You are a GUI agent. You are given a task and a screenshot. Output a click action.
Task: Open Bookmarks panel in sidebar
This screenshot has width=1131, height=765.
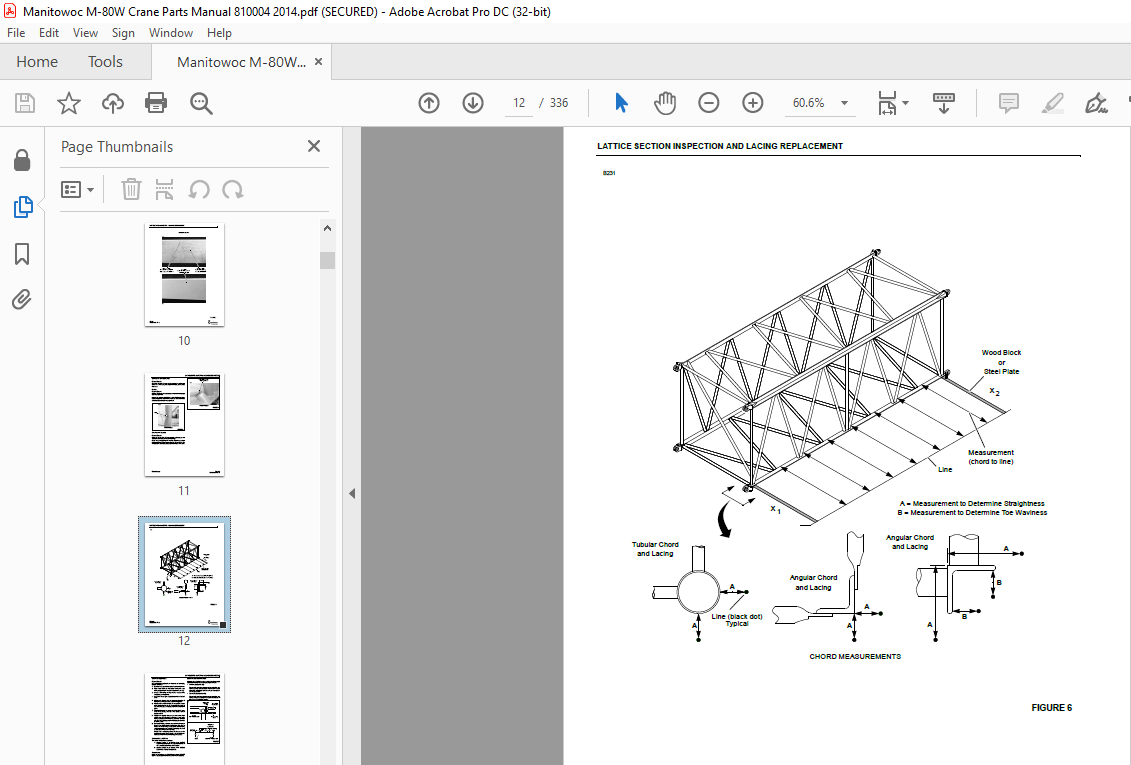22,254
